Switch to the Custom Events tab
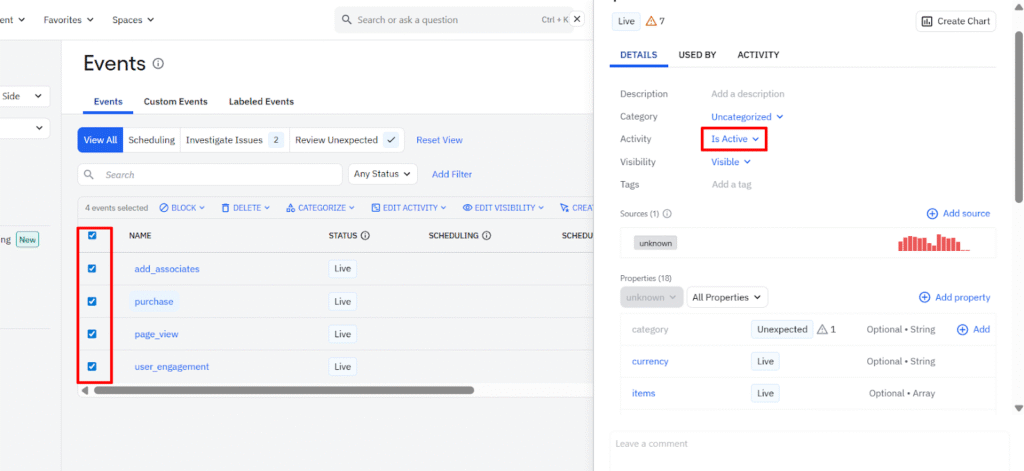The height and width of the screenshot is (471, 1024). click(x=175, y=101)
